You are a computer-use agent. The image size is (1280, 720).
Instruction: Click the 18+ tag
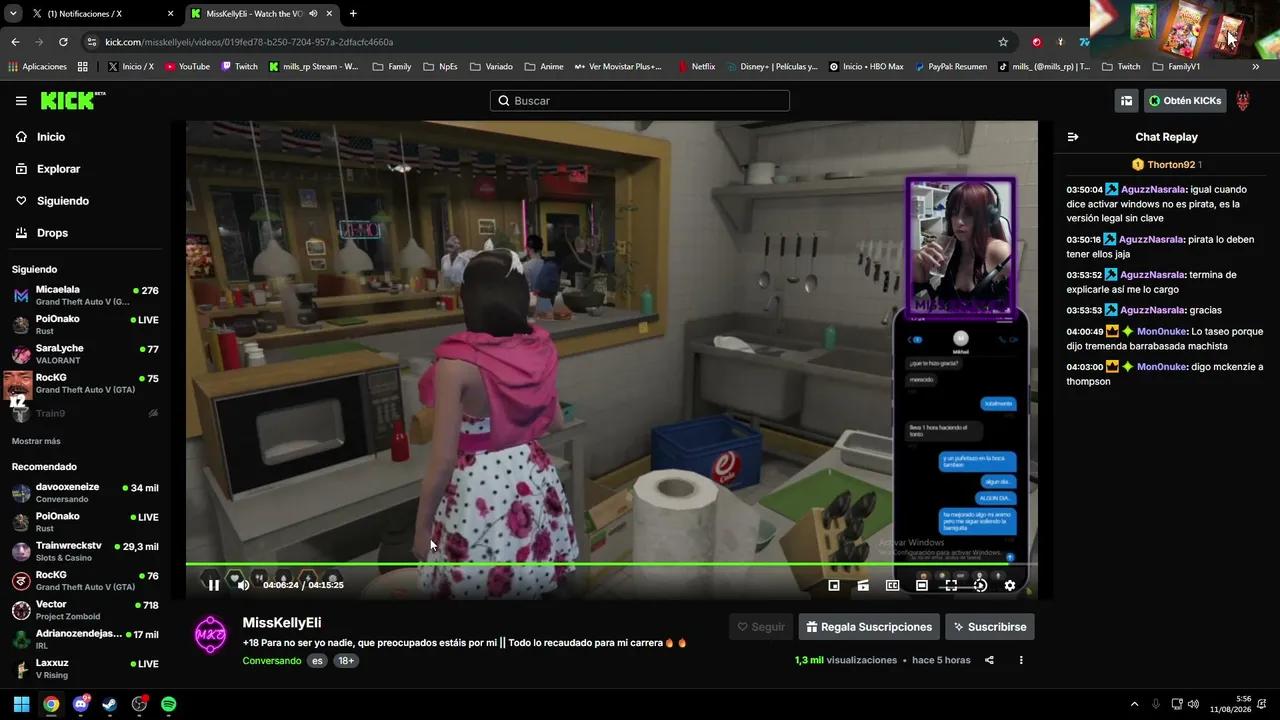pyautogui.click(x=345, y=661)
